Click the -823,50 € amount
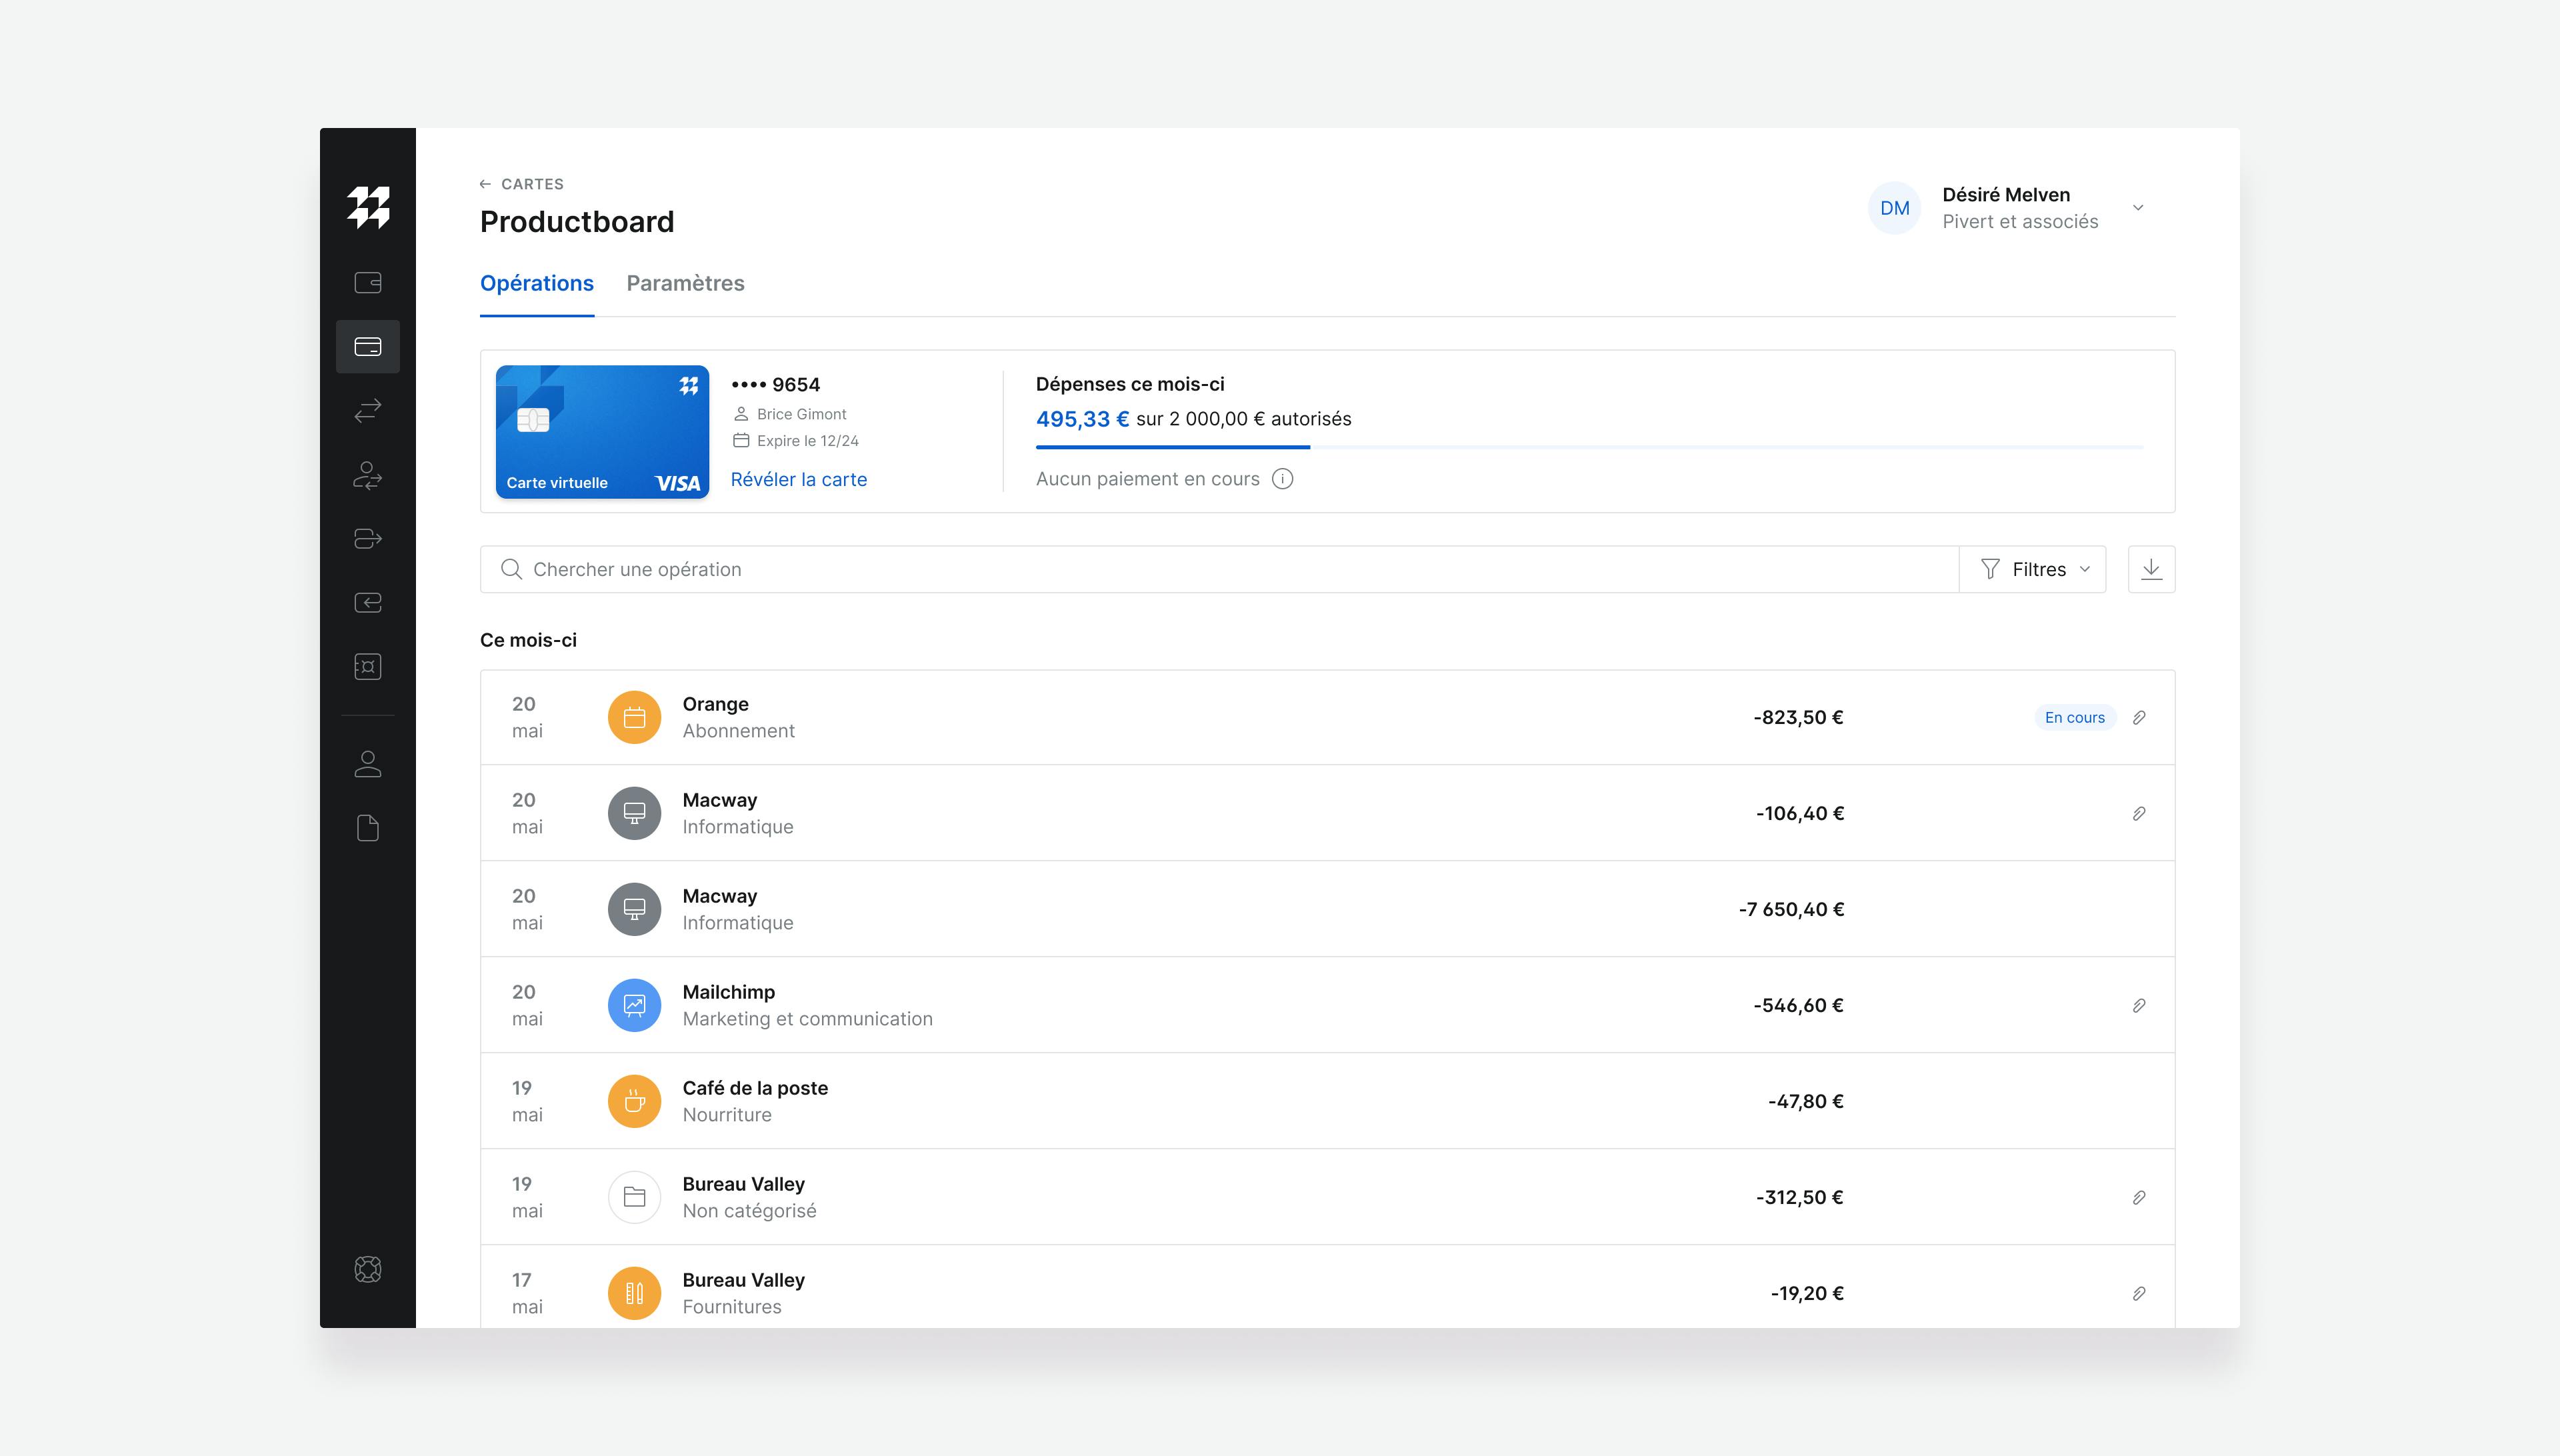Screen dimensions: 2560x1456 tap(1798, 717)
